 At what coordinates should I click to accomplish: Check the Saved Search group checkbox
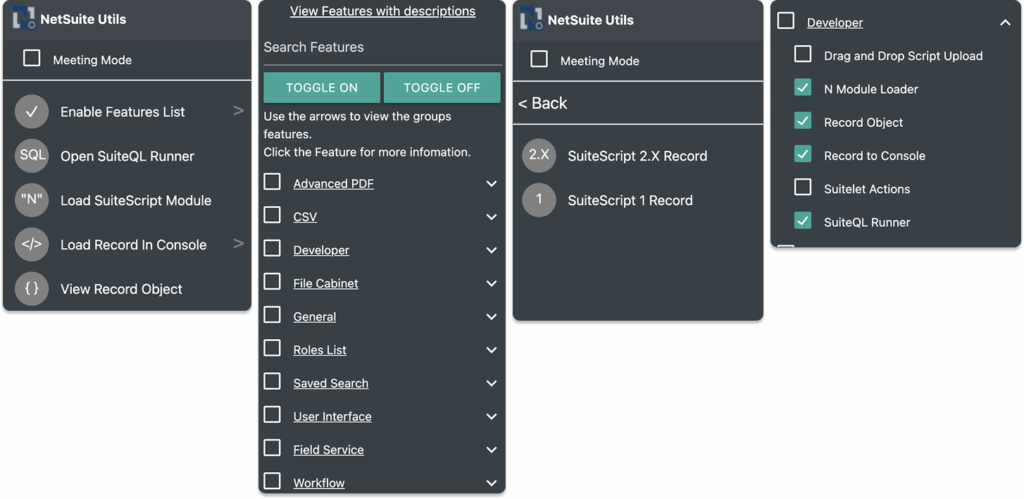[272, 382]
